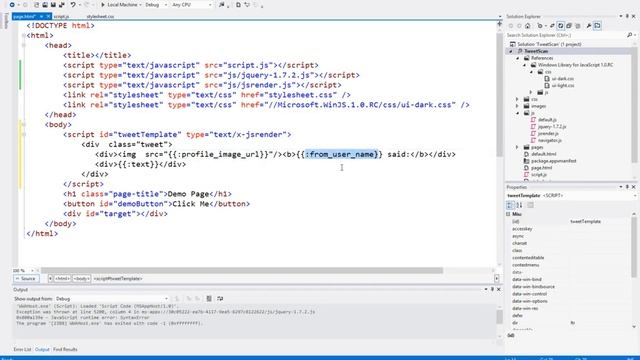Collapse the References folder node

[x=518, y=58]
